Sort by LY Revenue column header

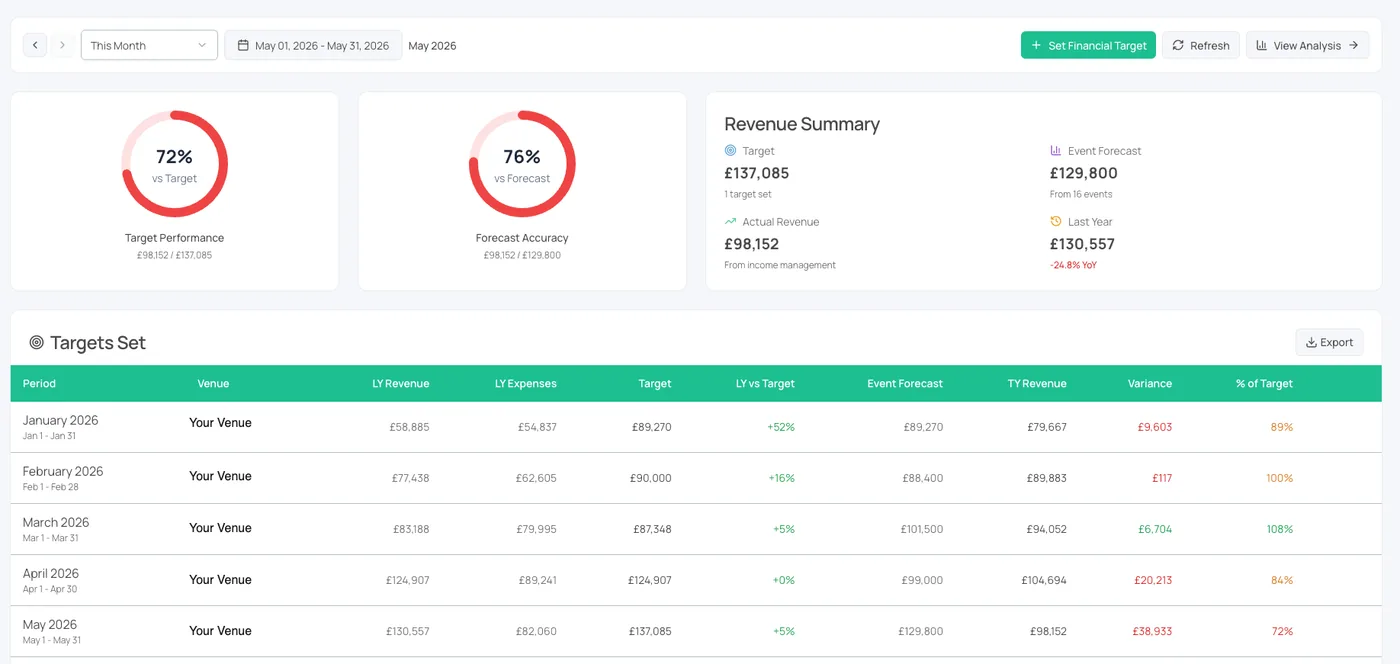[400, 384]
